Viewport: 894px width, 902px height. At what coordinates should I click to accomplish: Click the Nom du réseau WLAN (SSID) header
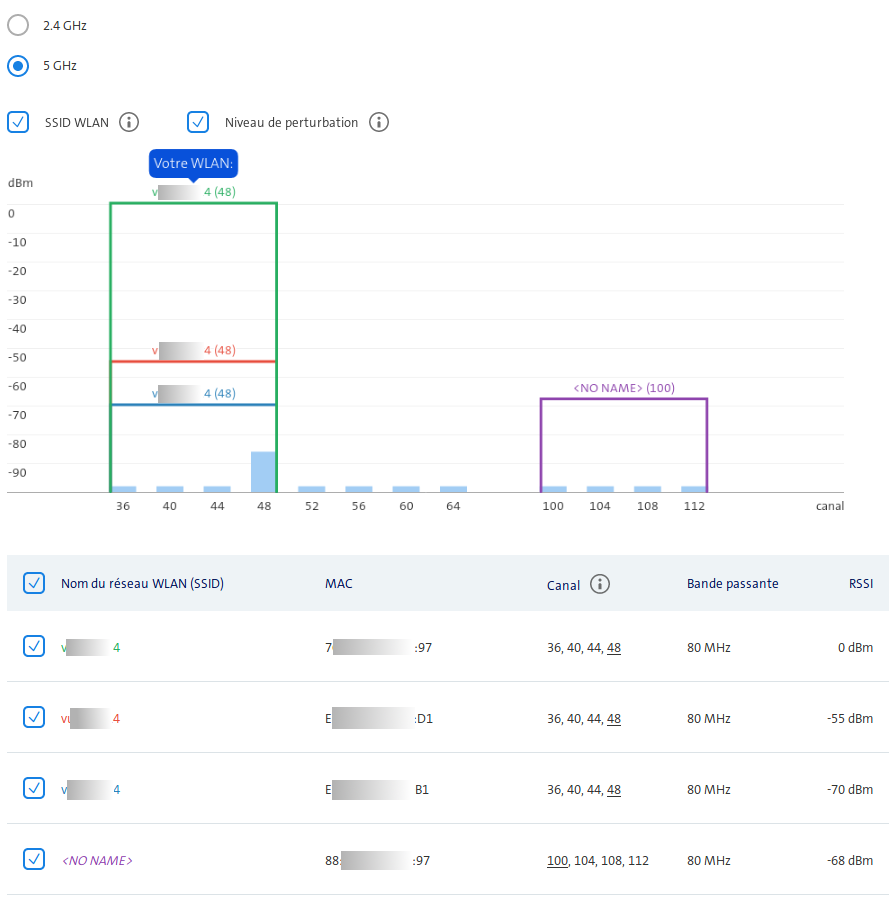pyautogui.click(x=142, y=583)
